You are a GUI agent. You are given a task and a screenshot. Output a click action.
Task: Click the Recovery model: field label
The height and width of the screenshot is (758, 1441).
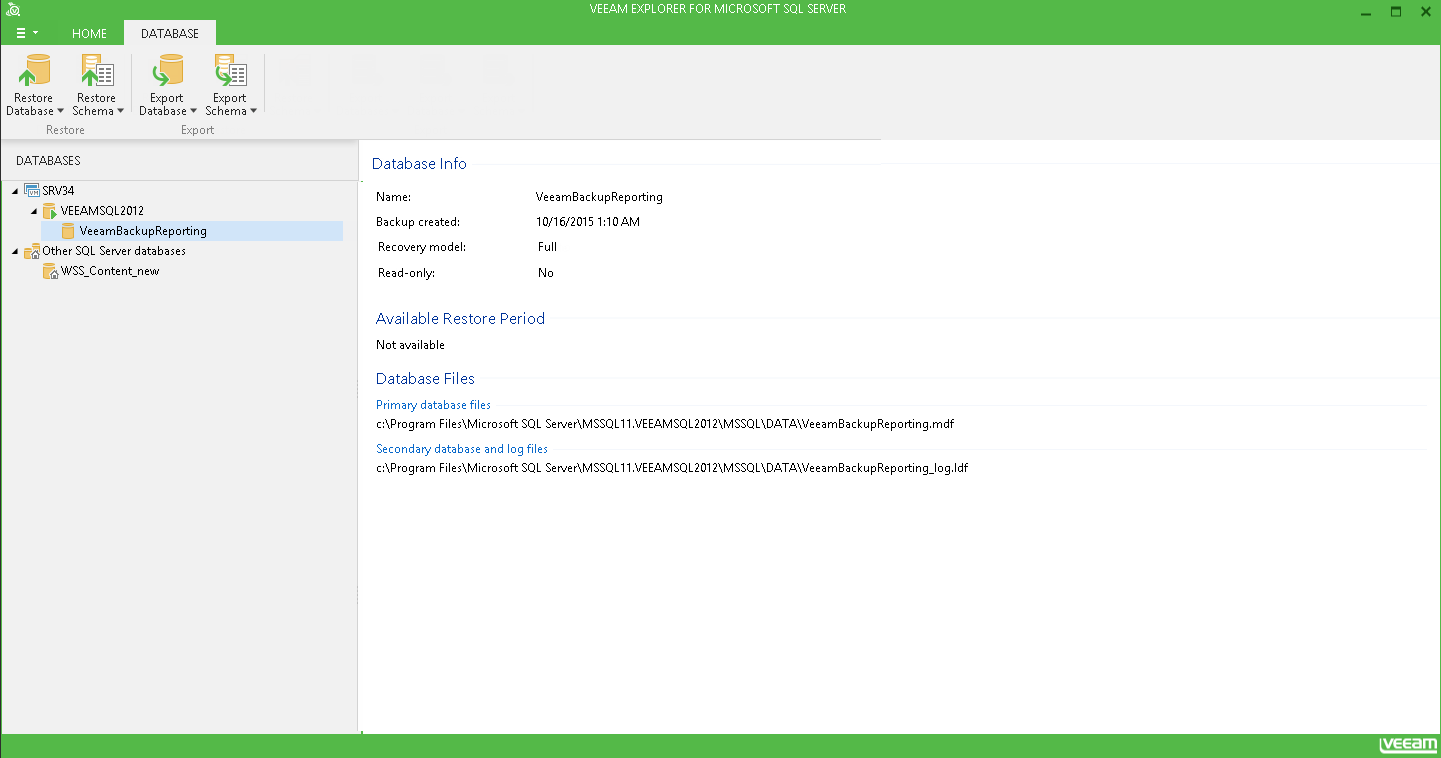coord(422,247)
